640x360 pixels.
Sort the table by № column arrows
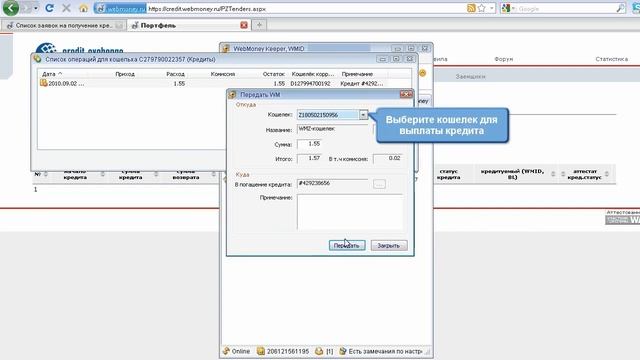[46, 174]
